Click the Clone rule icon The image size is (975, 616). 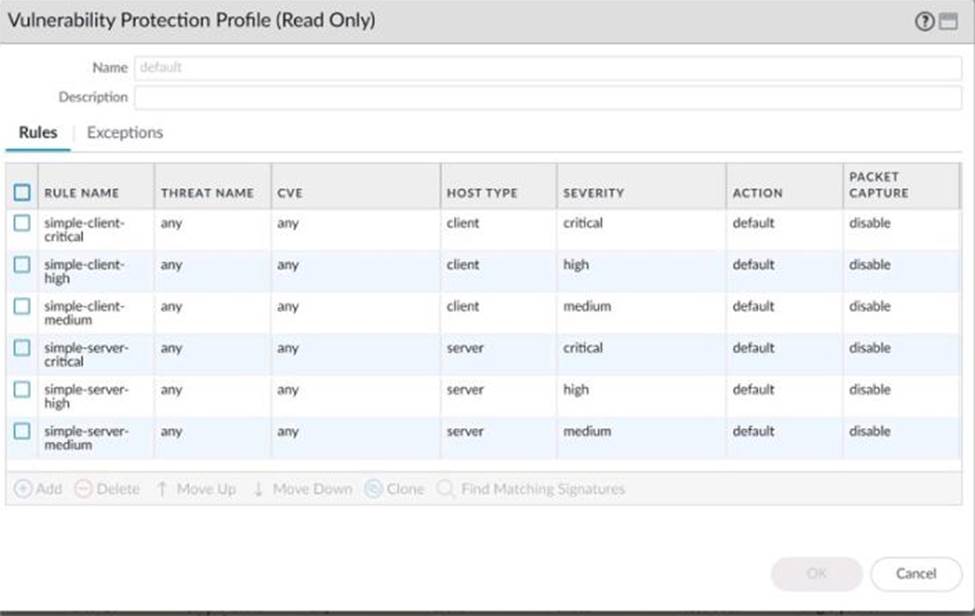tap(374, 489)
